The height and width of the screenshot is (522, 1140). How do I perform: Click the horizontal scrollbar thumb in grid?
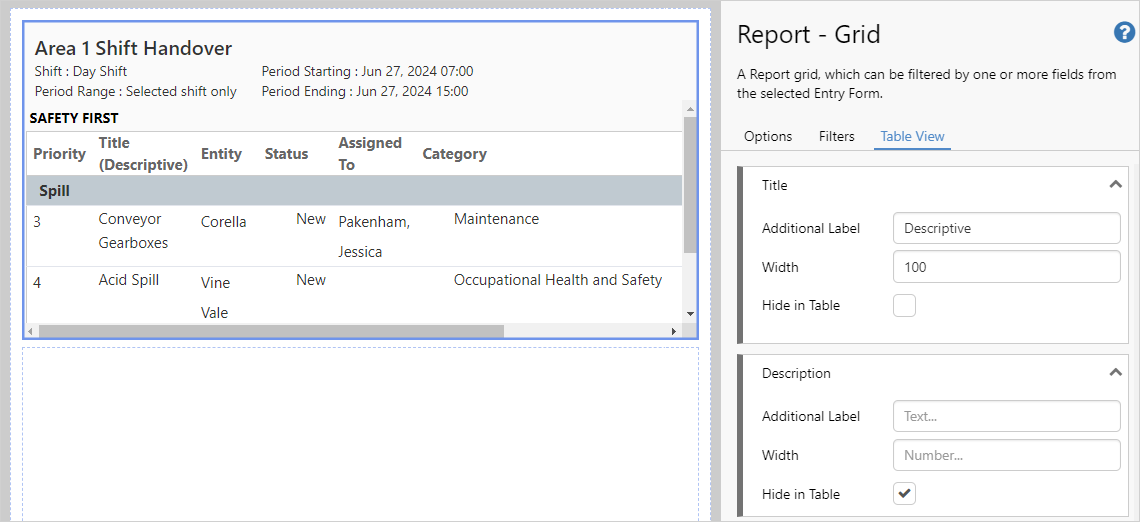[x=270, y=331]
